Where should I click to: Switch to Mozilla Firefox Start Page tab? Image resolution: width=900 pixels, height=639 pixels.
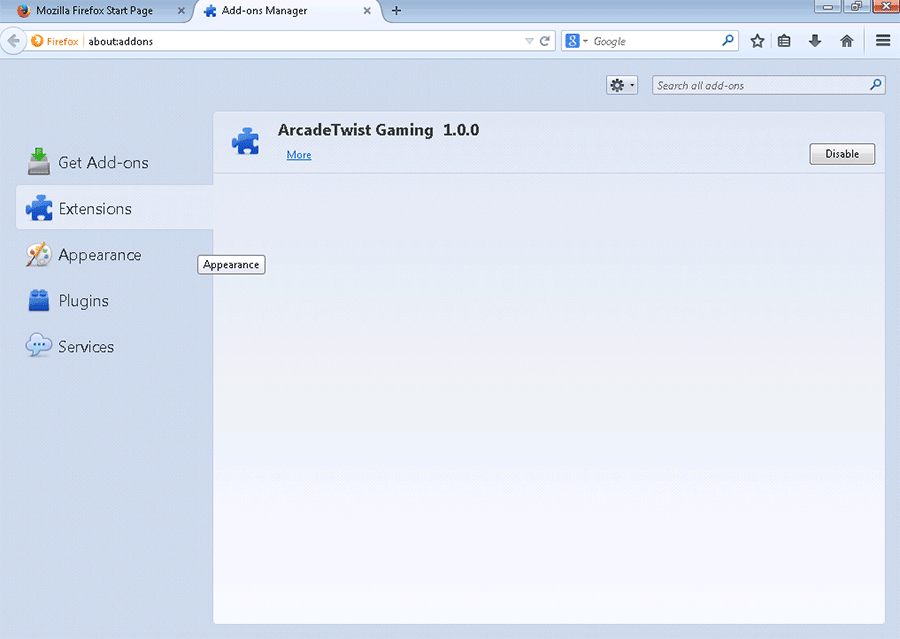coord(95,11)
